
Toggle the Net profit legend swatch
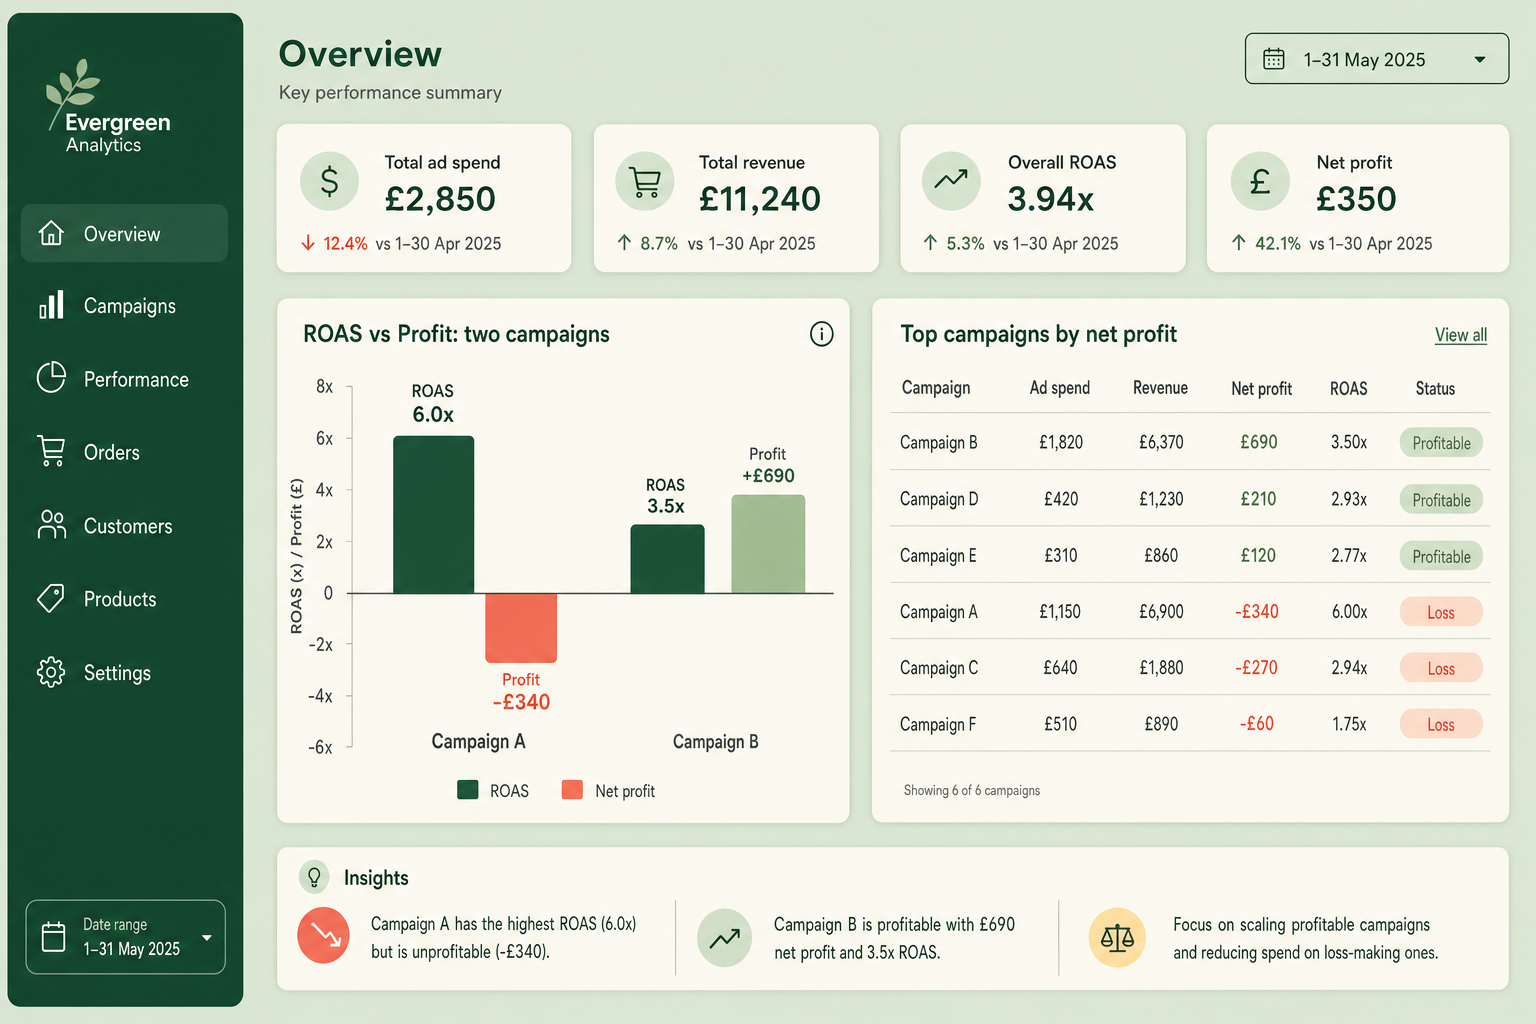[572, 790]
